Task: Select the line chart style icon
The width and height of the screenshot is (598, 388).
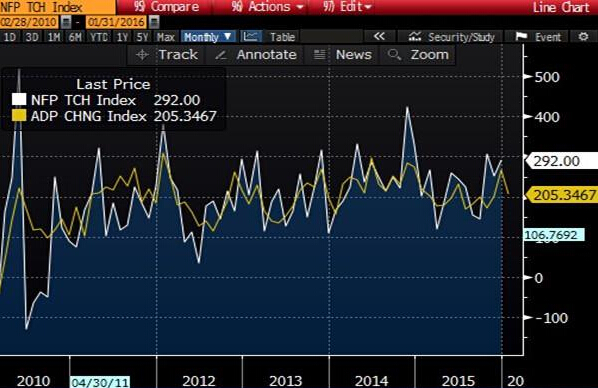Action: [251, 37]
